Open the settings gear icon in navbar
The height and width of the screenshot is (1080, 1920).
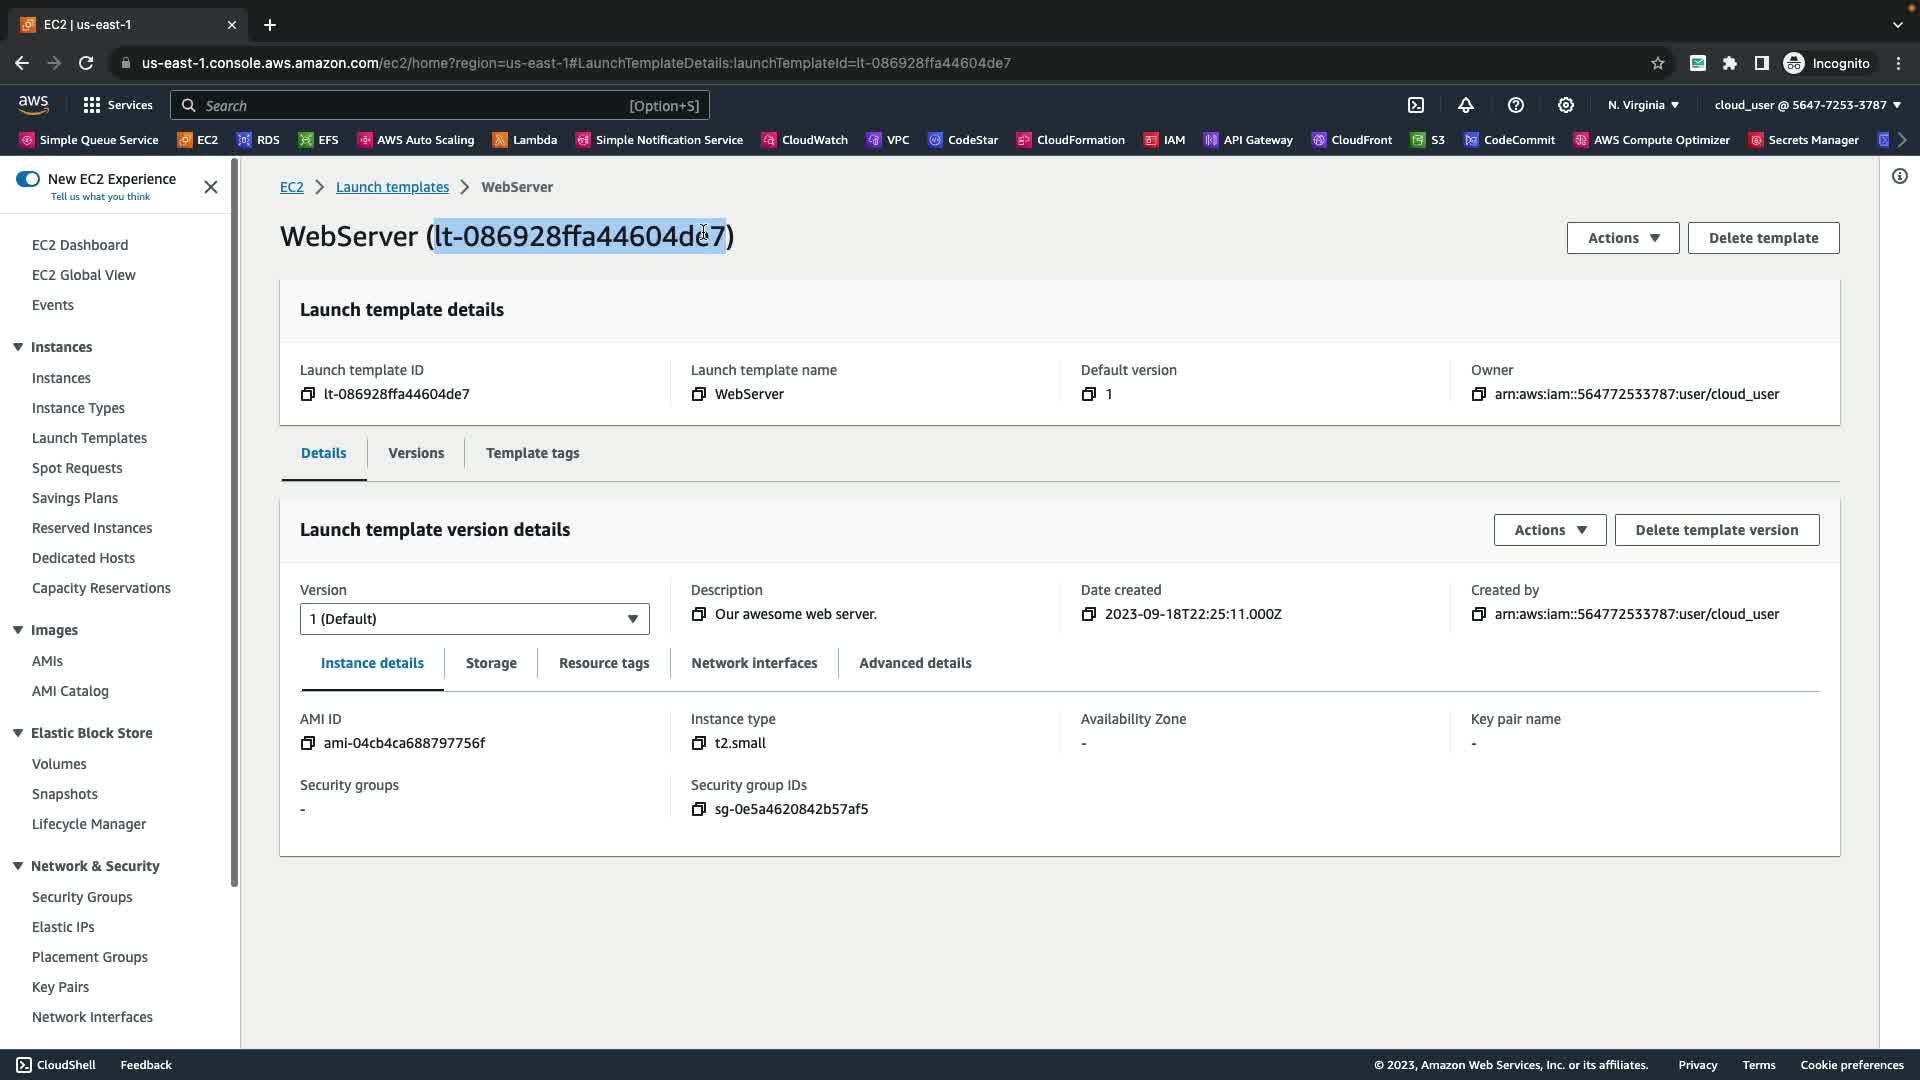(1566, 105)
